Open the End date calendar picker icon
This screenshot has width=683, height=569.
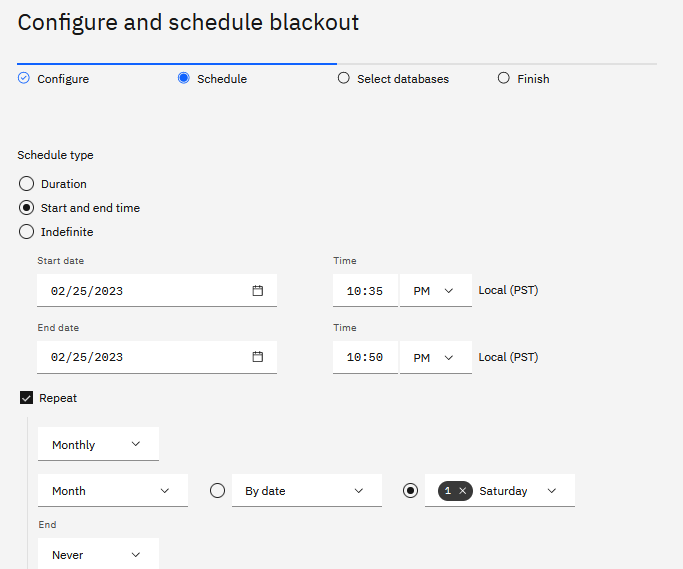click(257, 357)
